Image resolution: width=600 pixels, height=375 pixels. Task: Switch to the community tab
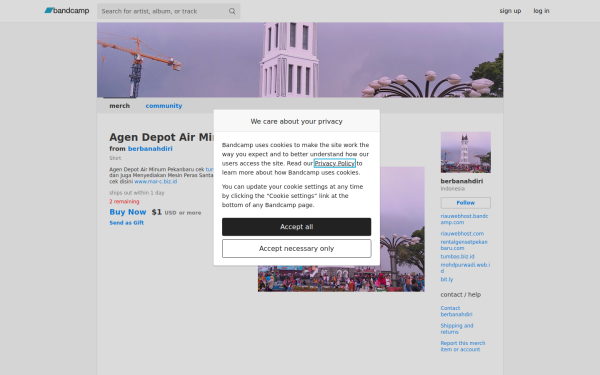click(164, 106)
